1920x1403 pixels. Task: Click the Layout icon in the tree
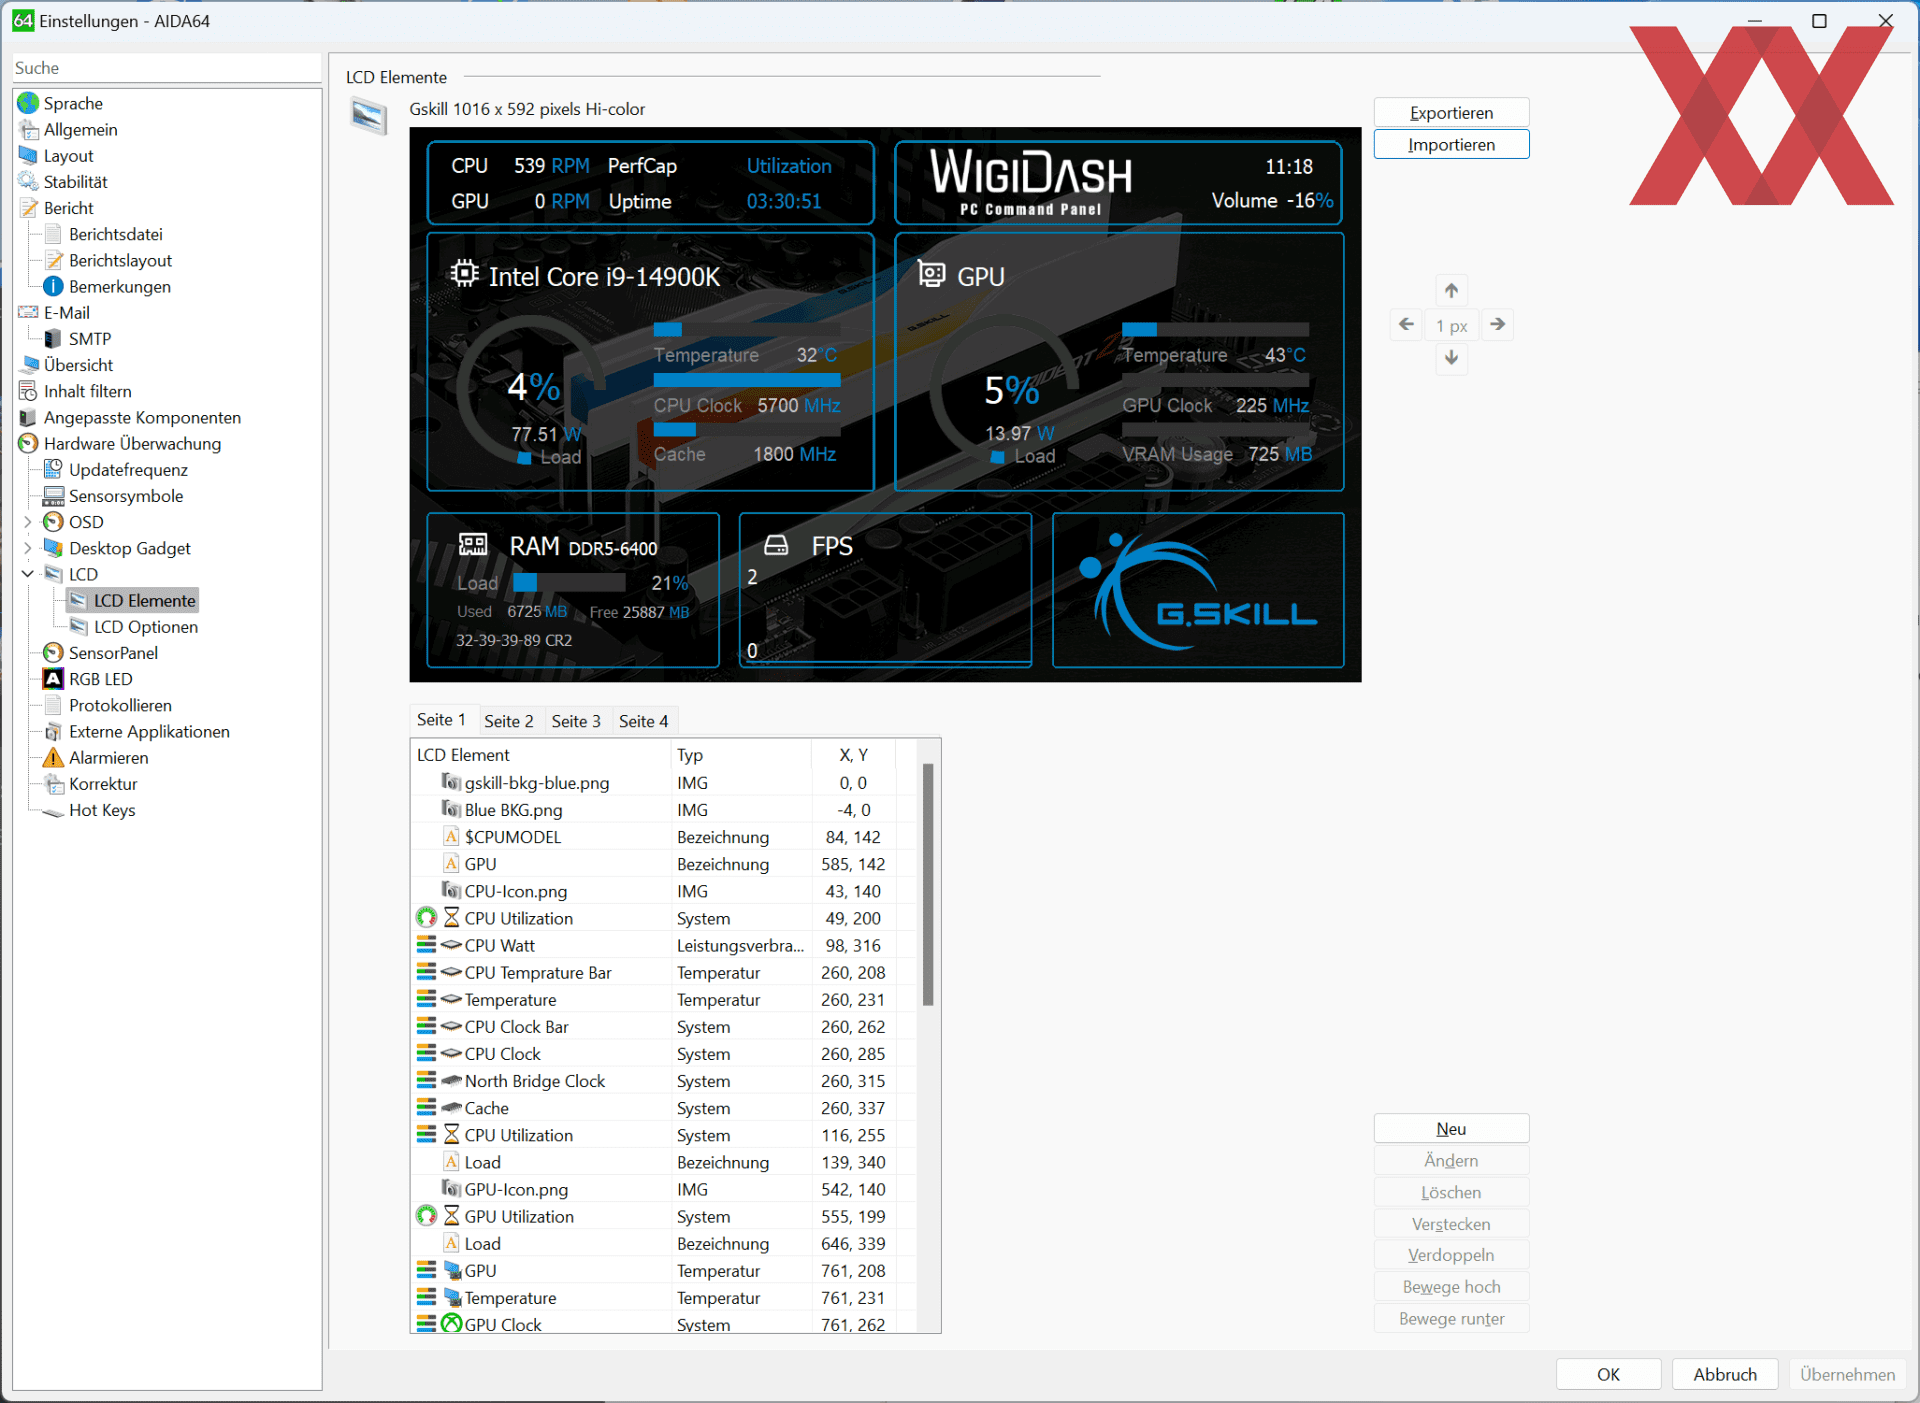(x=28, y=156)
